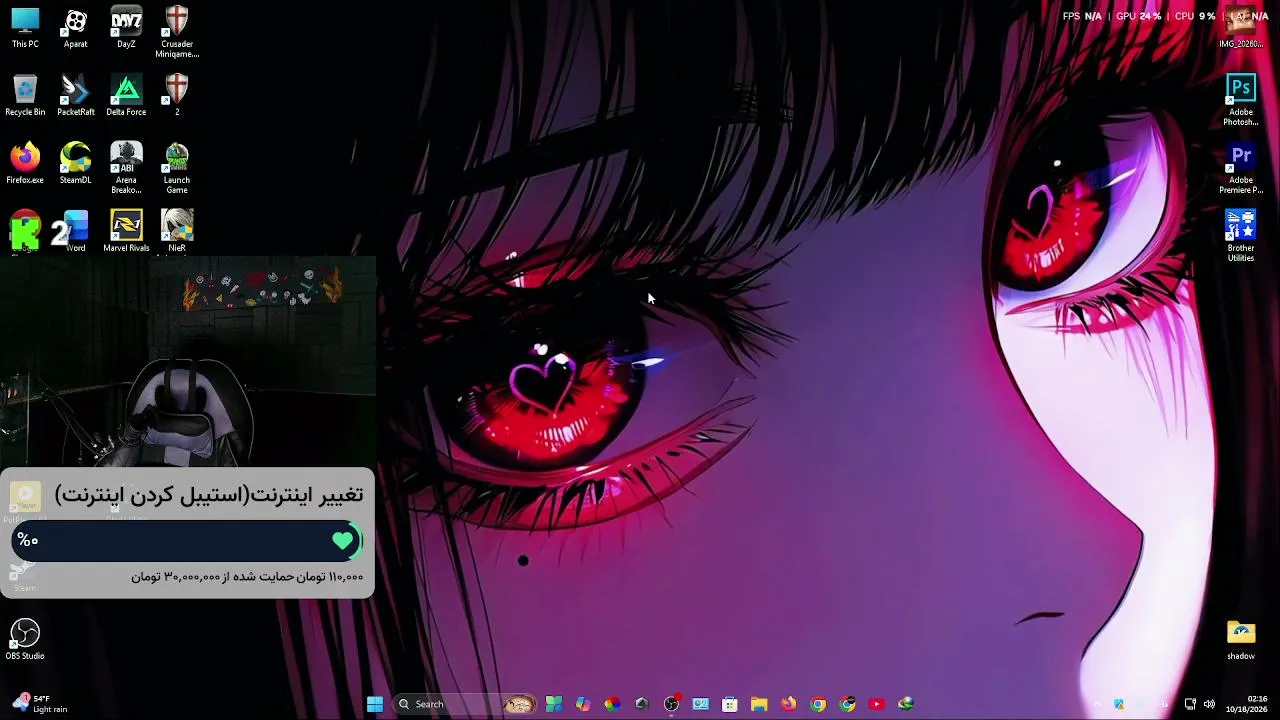Open OBS Studio from the taskbar
Viewport: 1280px width, 720px height.
[x=671, y=704]
